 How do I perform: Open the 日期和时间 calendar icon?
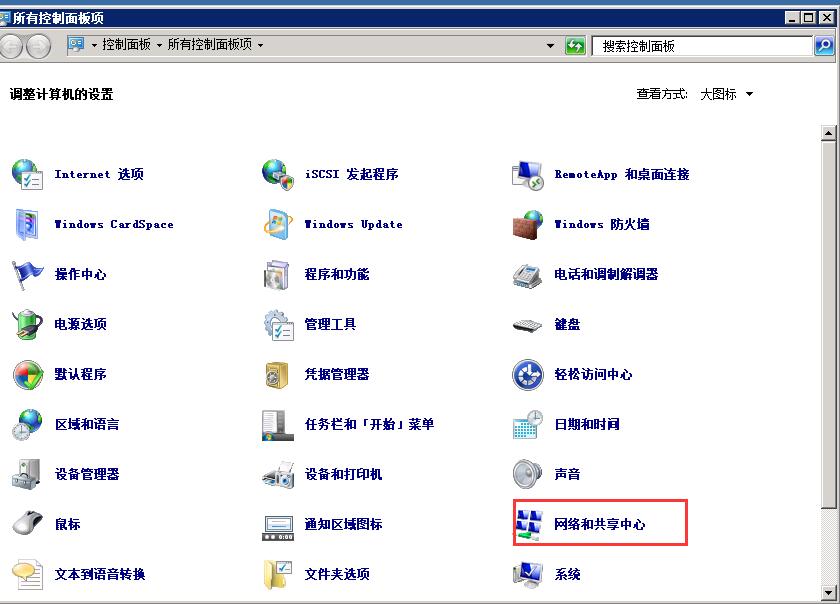coord(528,424)
